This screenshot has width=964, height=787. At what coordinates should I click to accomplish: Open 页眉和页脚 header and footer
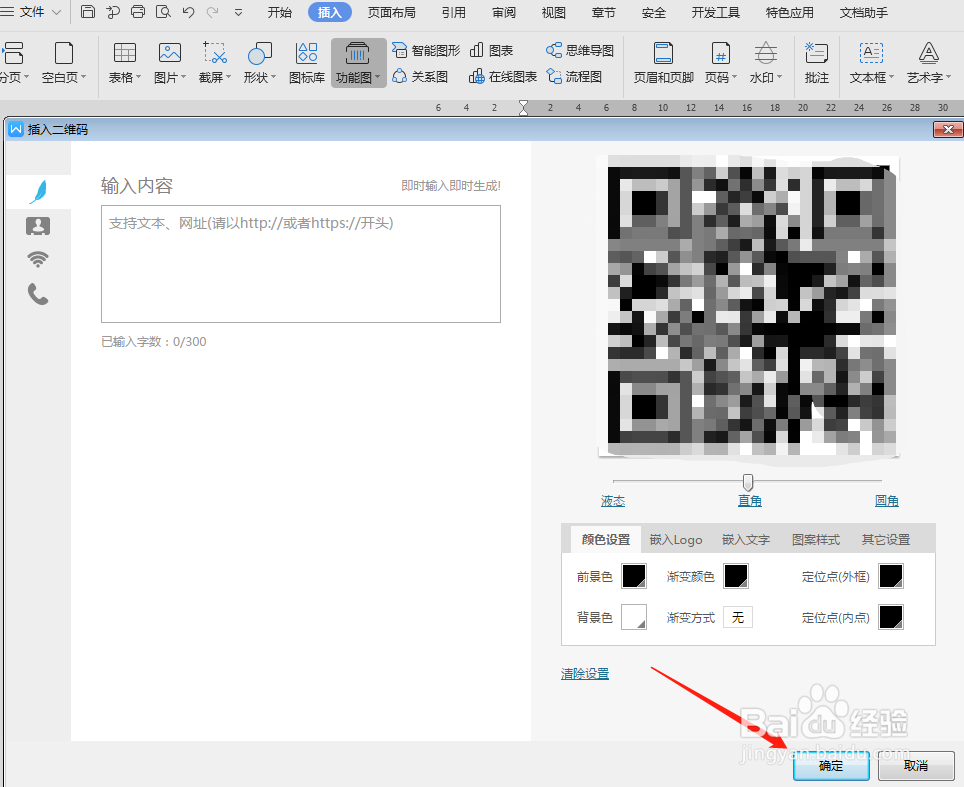coord(663,62)
